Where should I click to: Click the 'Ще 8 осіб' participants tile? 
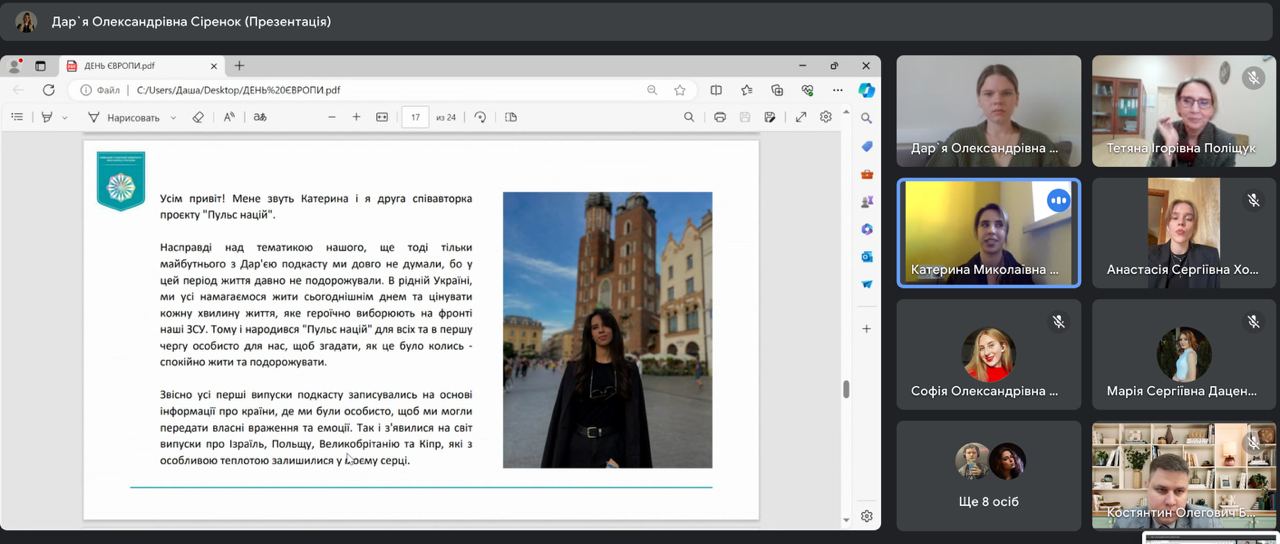pos(988,476)
